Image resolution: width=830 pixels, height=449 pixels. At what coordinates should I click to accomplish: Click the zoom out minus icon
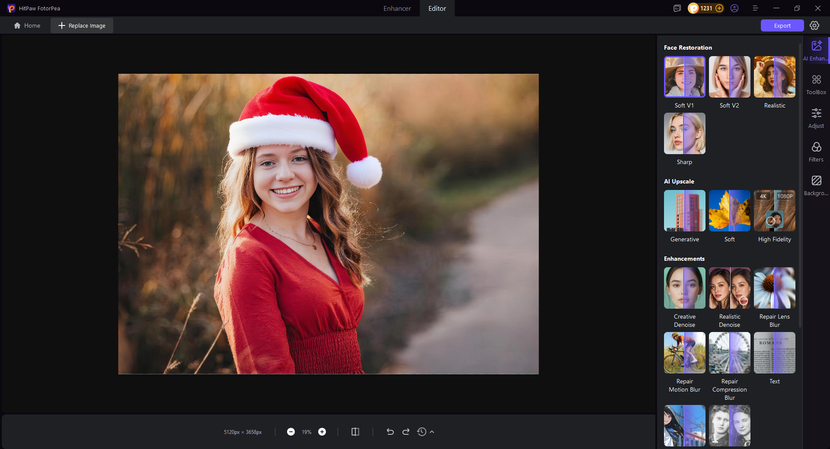tap(291, 432)
